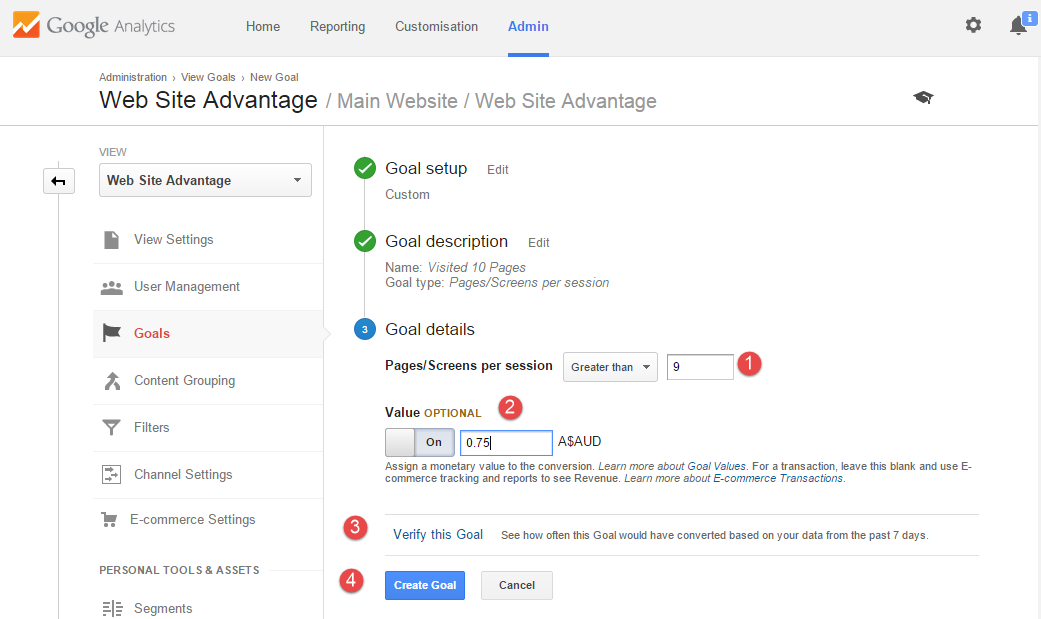Click the Verify this Goal link

(438, 535)
